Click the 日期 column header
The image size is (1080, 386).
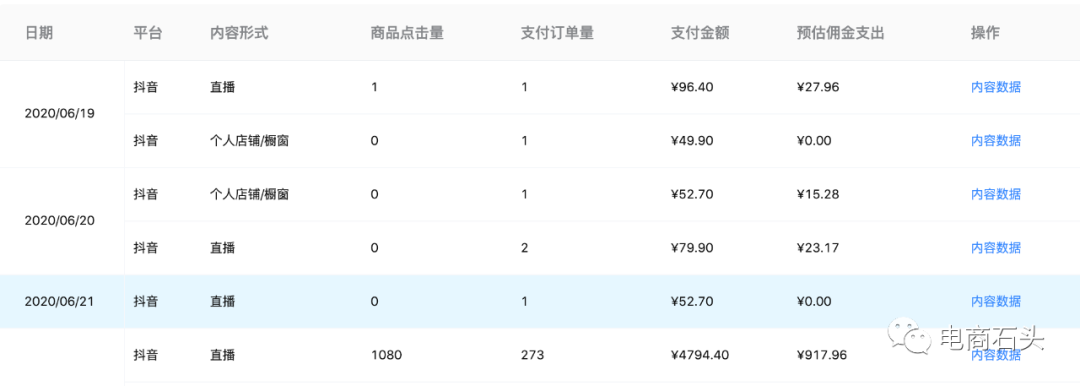coord(39,33)
